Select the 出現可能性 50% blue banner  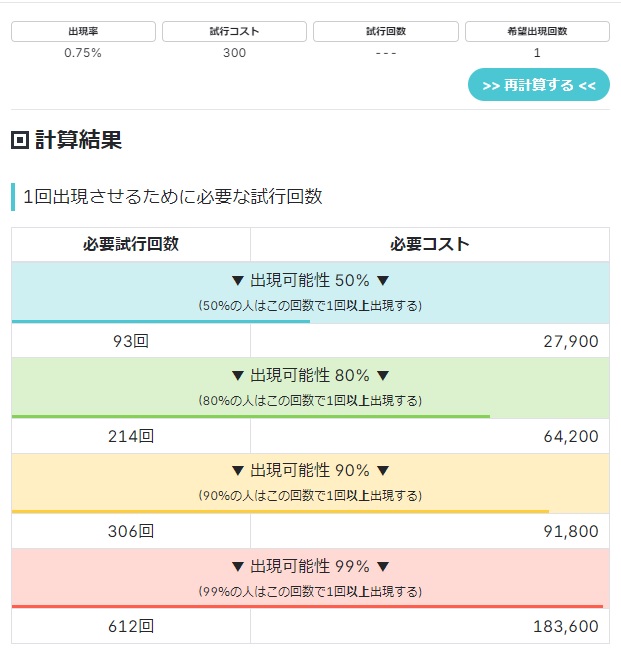point(310,290)
